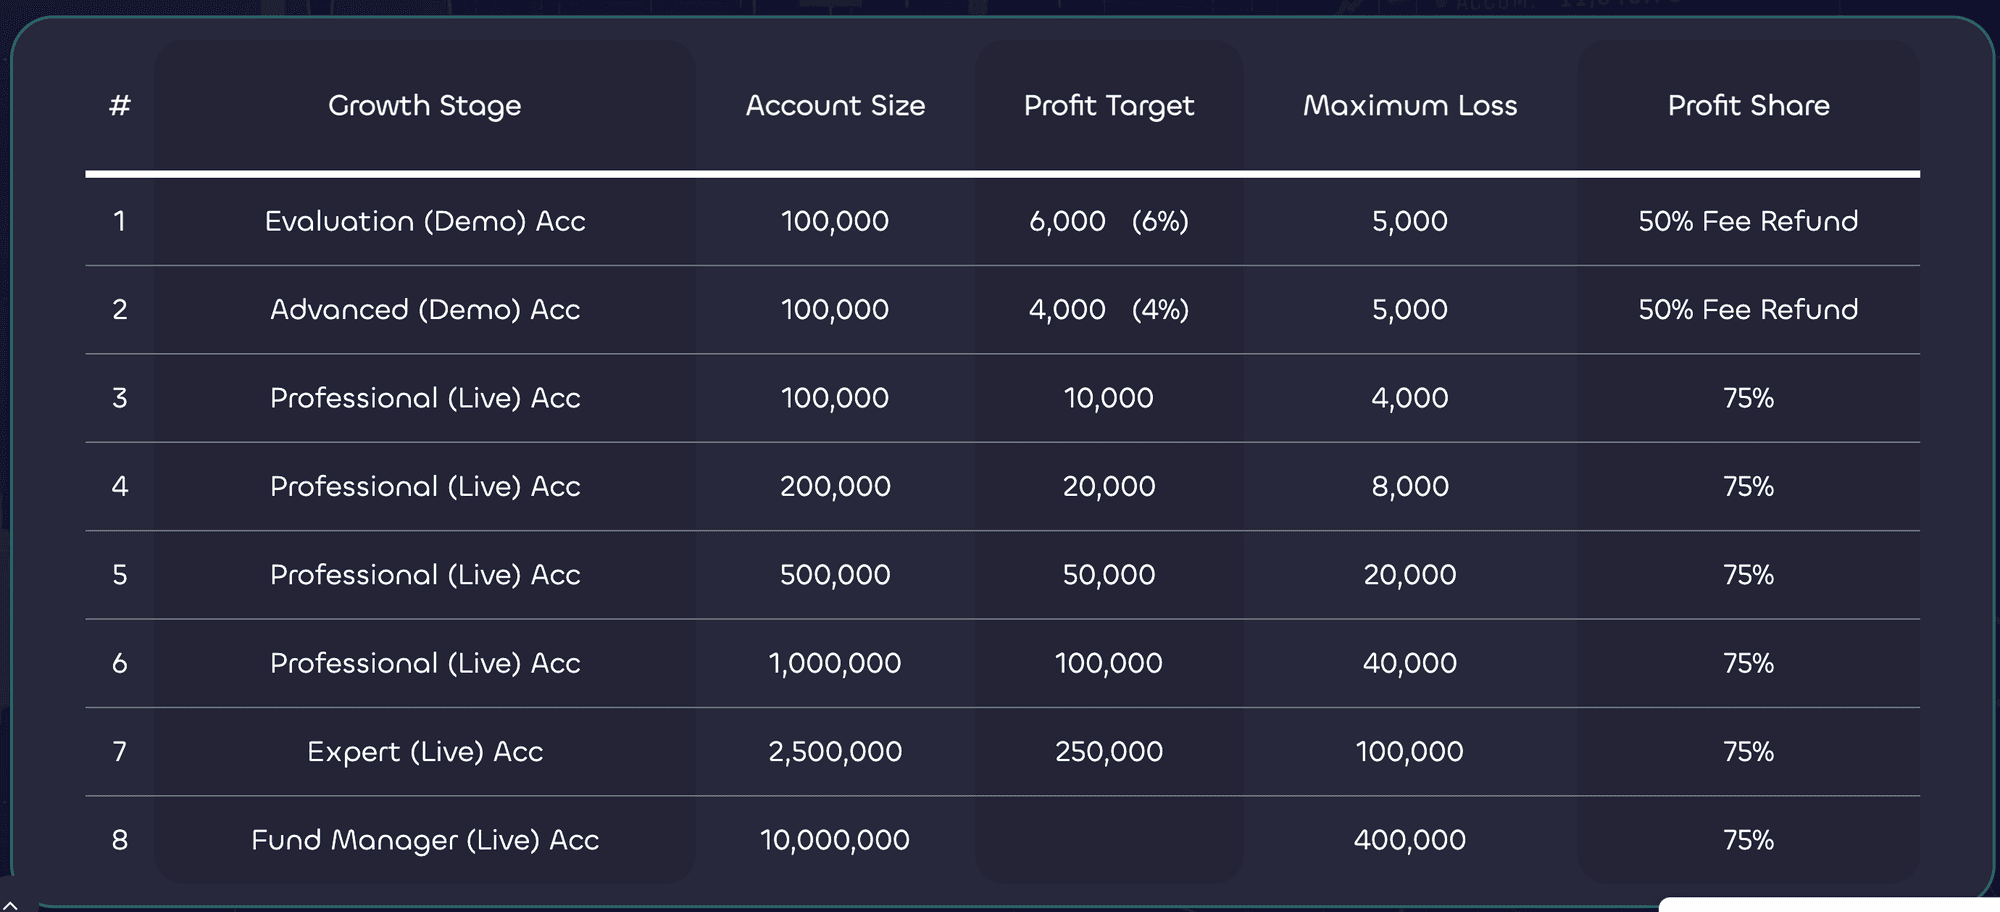Click the 1,000,000 account size cell
The width and height of the screenshot is (2000, 912).
(x=835, y=663)
